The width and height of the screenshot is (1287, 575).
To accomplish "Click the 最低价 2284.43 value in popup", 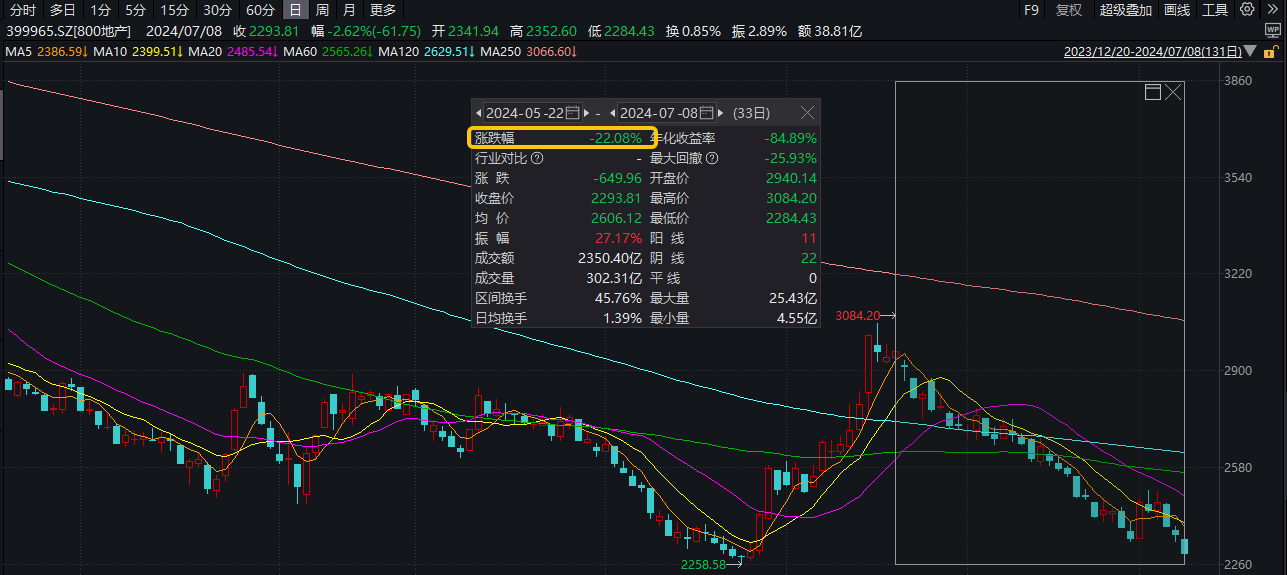I will [792, 218].
